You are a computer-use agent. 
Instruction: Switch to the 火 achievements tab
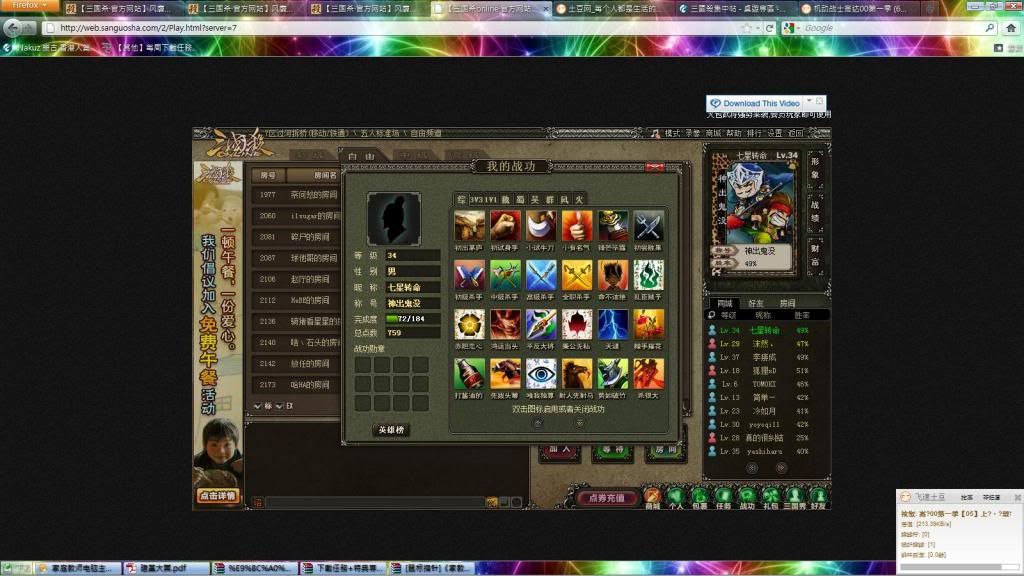[x=579, y=200]
